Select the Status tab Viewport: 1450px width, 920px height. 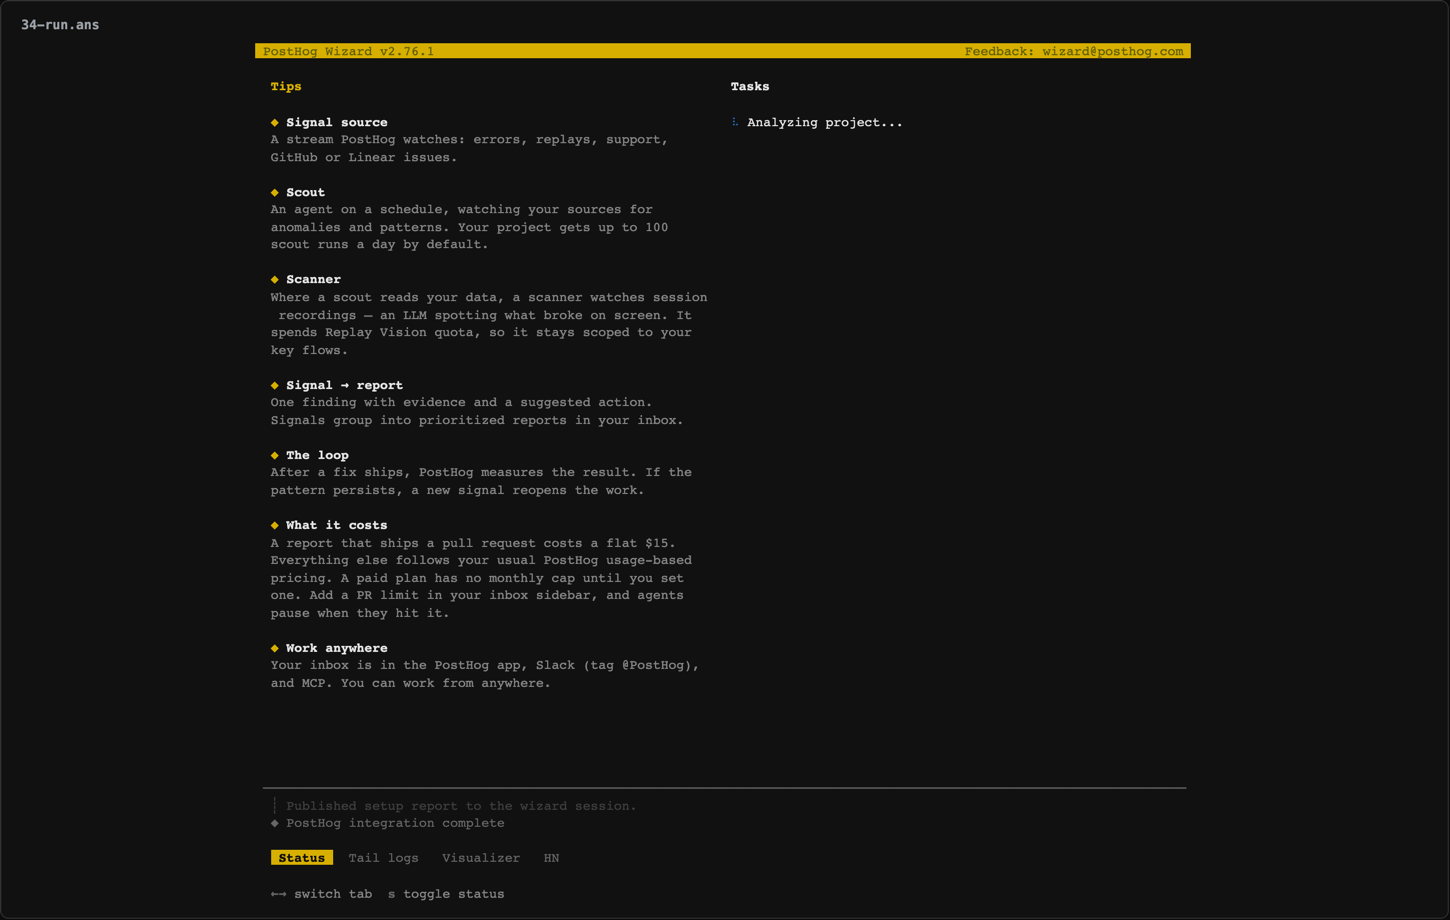click(x=301, y=858)
